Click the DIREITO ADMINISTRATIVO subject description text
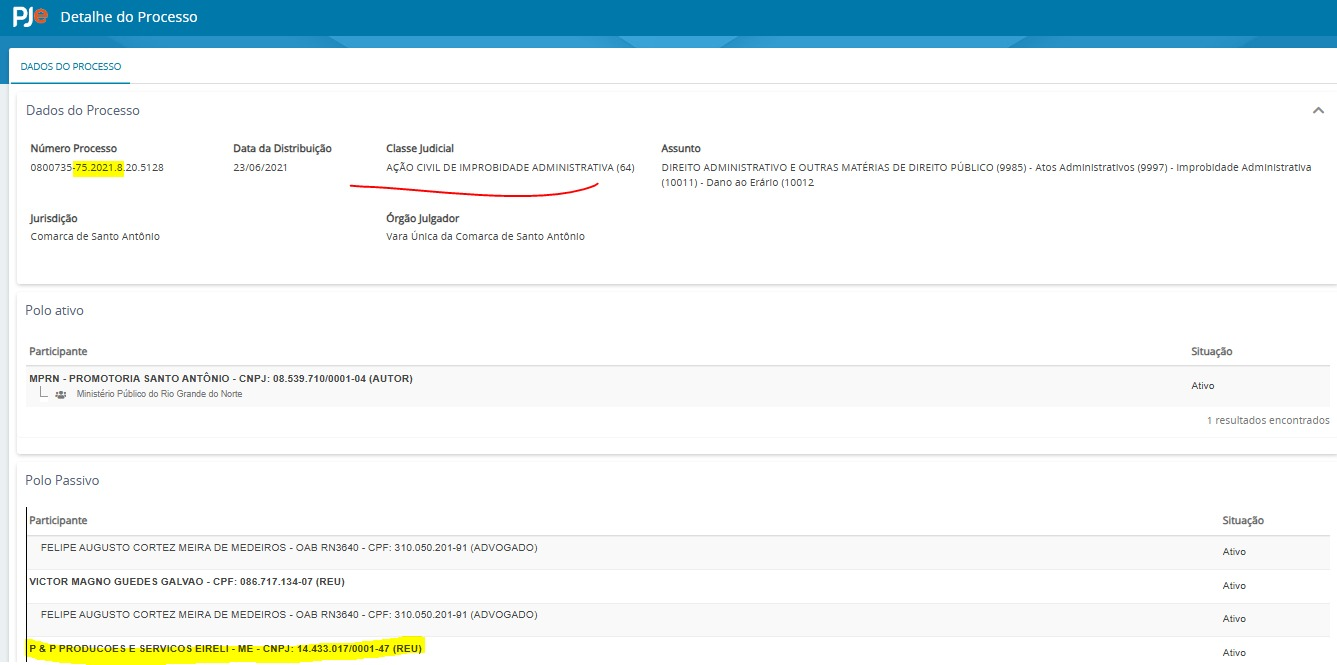This screenshot has width=1337, height=665. (986, 175)
